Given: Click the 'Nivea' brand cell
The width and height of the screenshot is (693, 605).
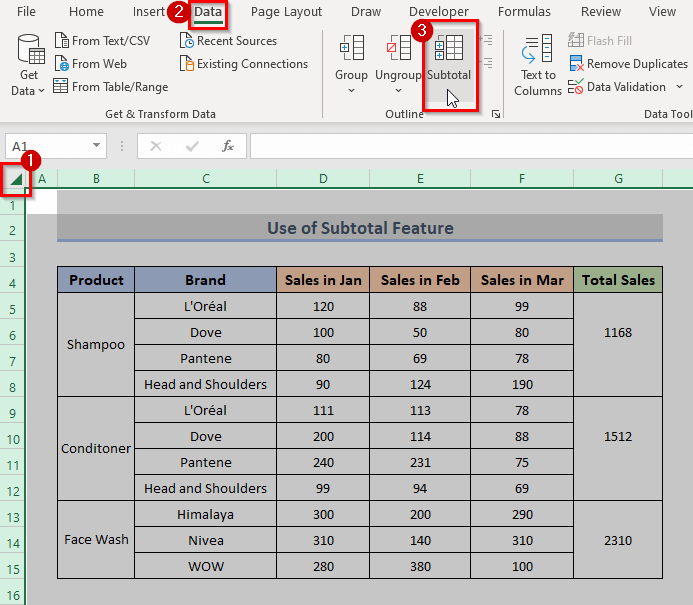Looking at the screenshot, I should pos(206,540).
